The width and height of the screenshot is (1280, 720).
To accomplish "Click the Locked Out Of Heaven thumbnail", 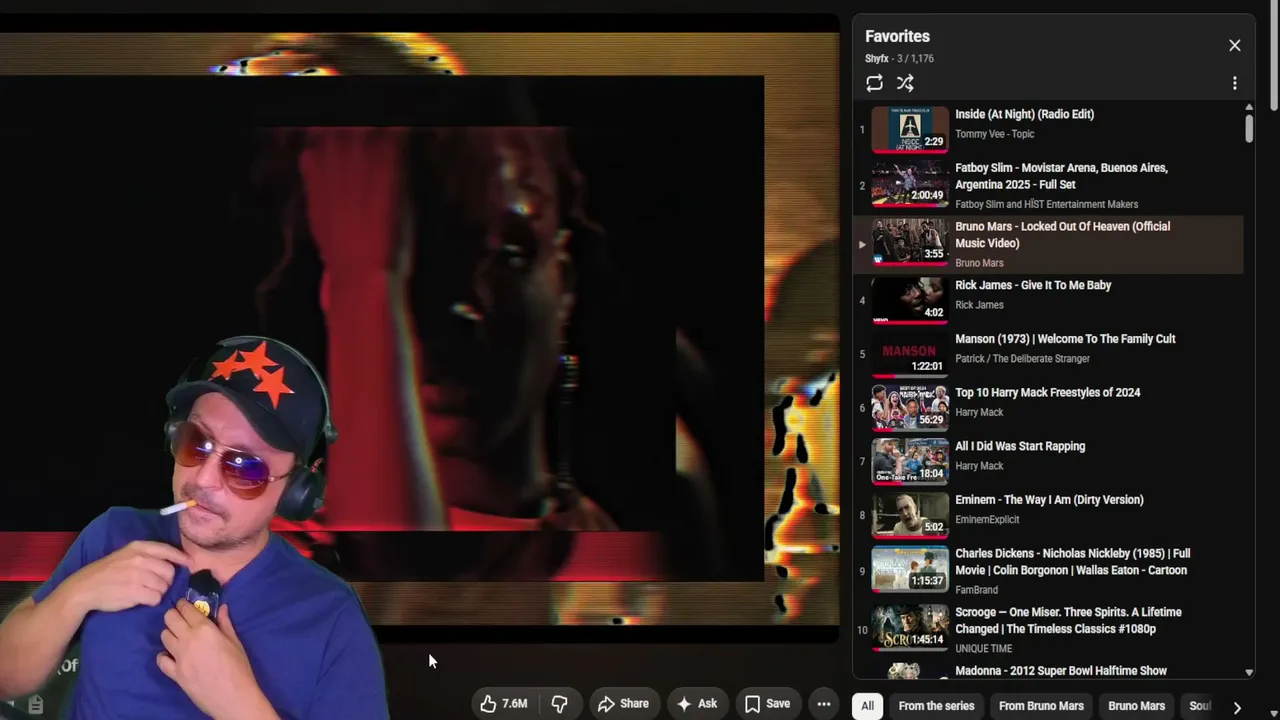I will click(x=910, y=242).
